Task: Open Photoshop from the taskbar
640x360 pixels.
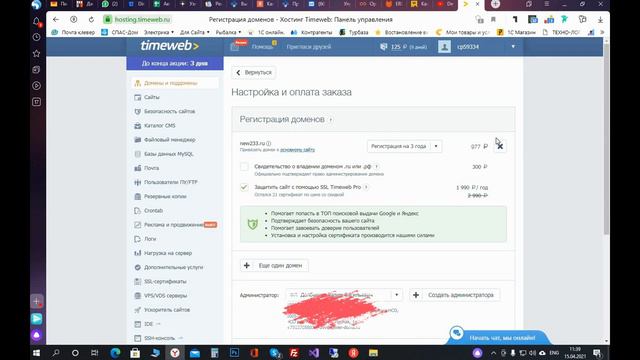Action: click(234, 353)
